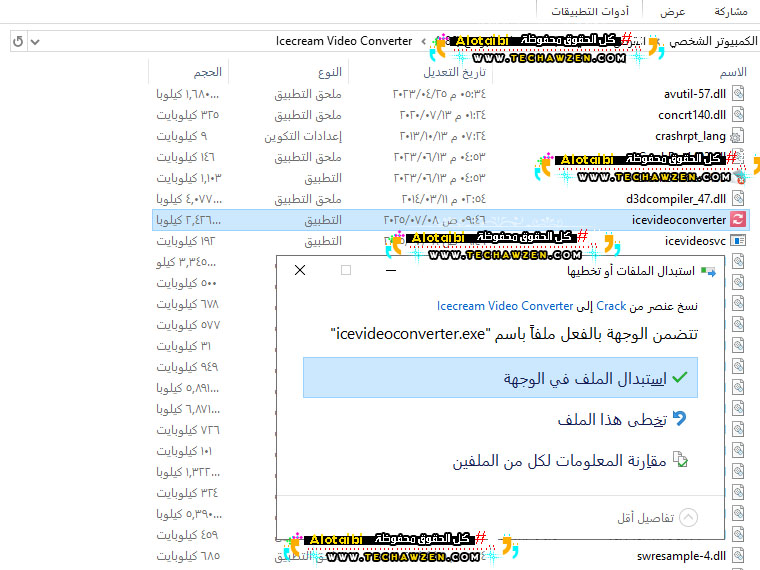The width and height of the screenshot is (760, 570).
Task: Click the refresh icon beside address bar
Action: [18, 42]
